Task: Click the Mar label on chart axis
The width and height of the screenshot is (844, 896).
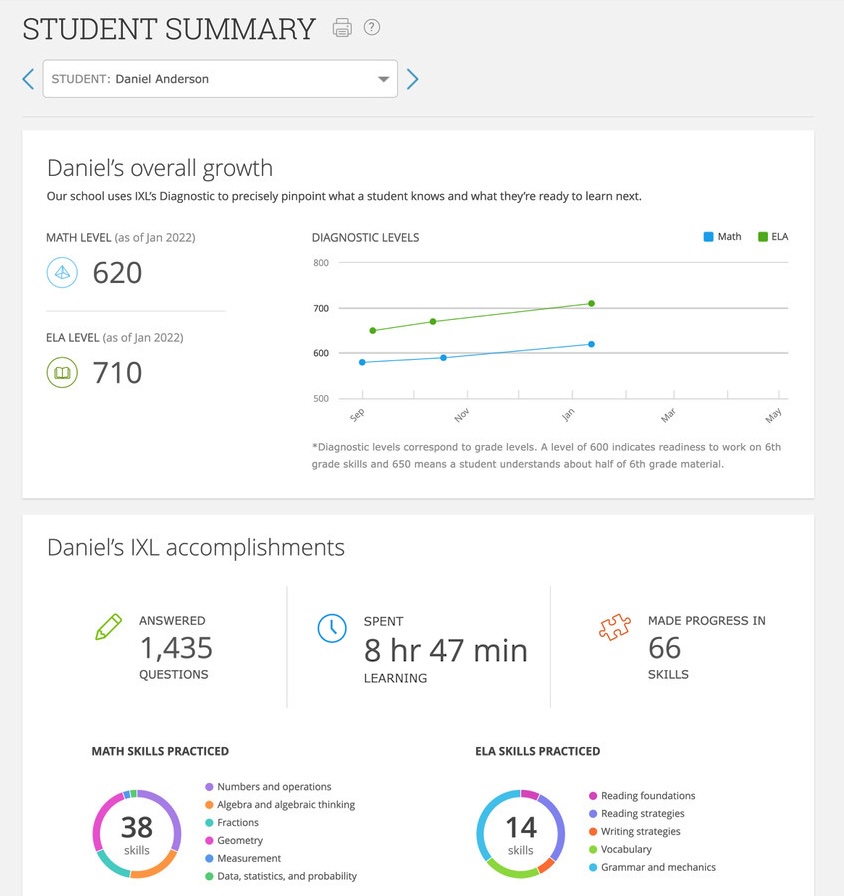Action: (668, 415)
